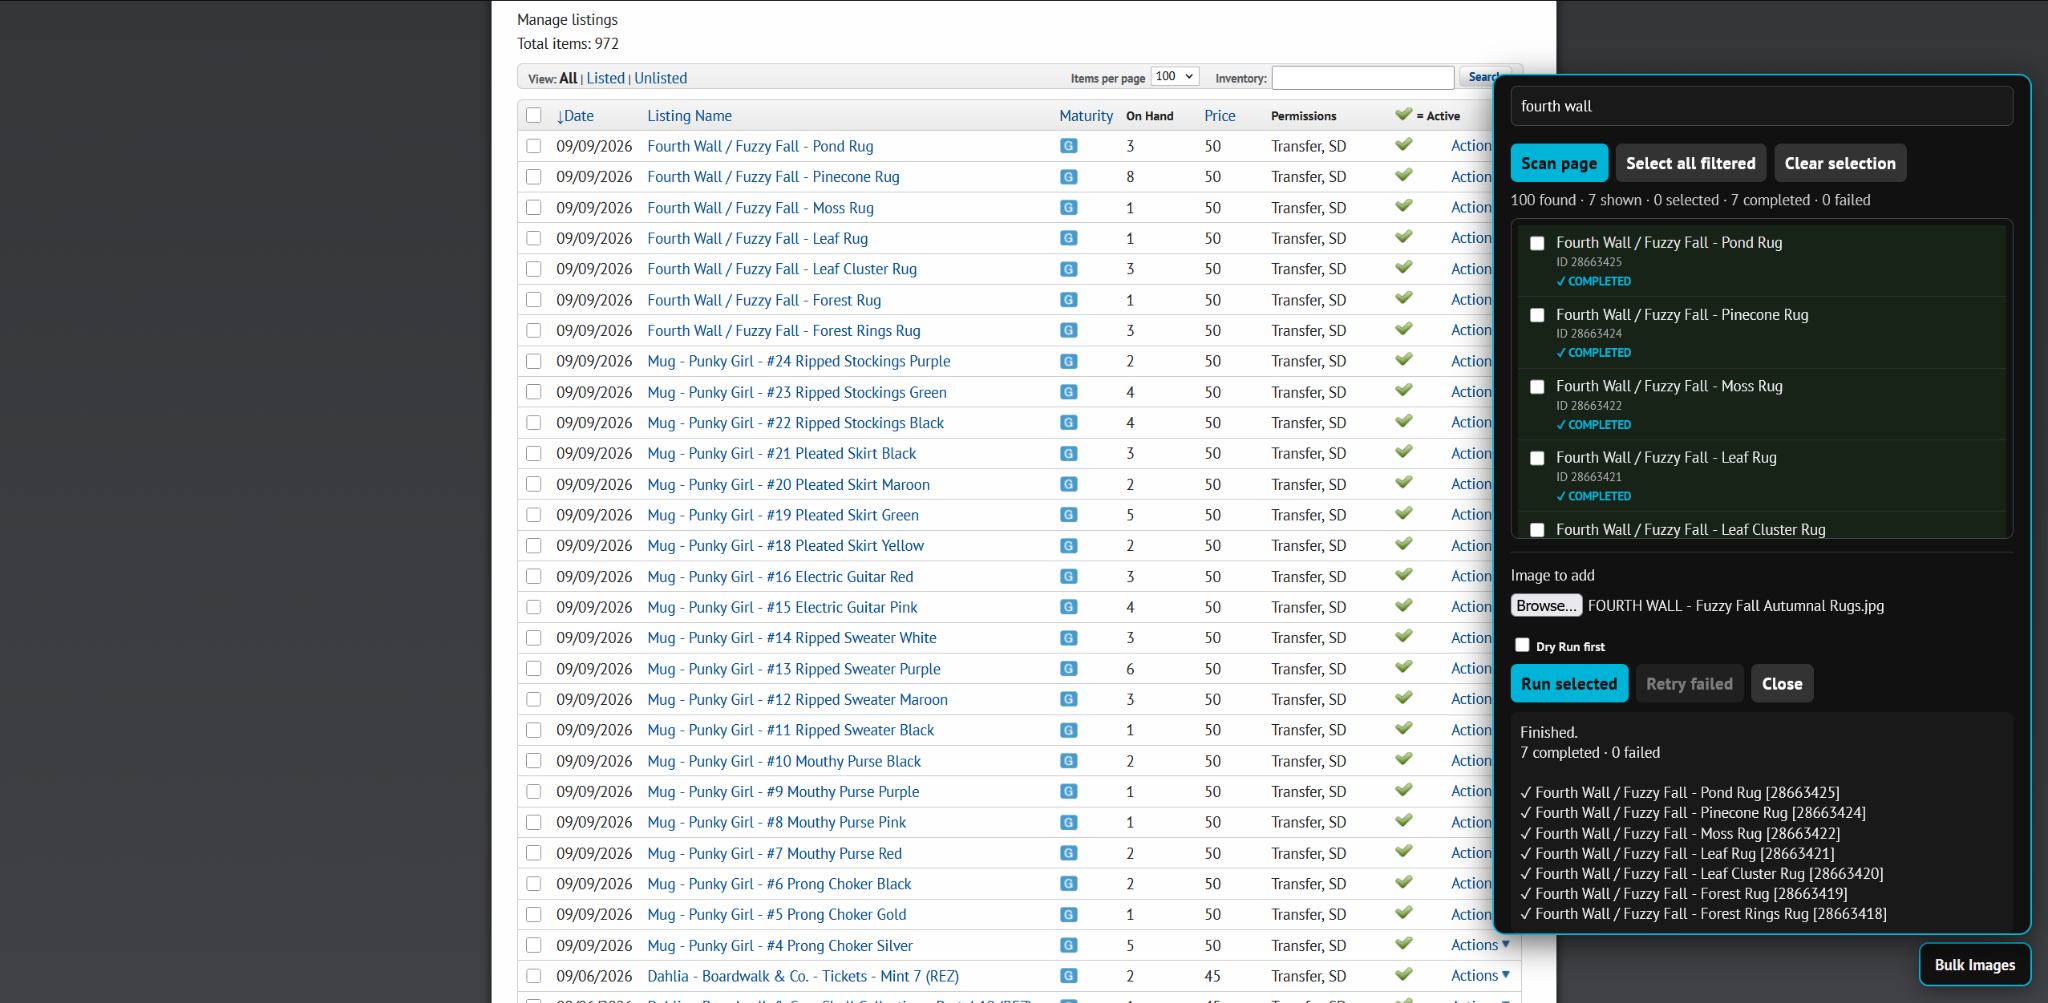The image size is (2048, 1003).
Task: Click the fourth wall filter text field
Action: [x=1761, y=106]
